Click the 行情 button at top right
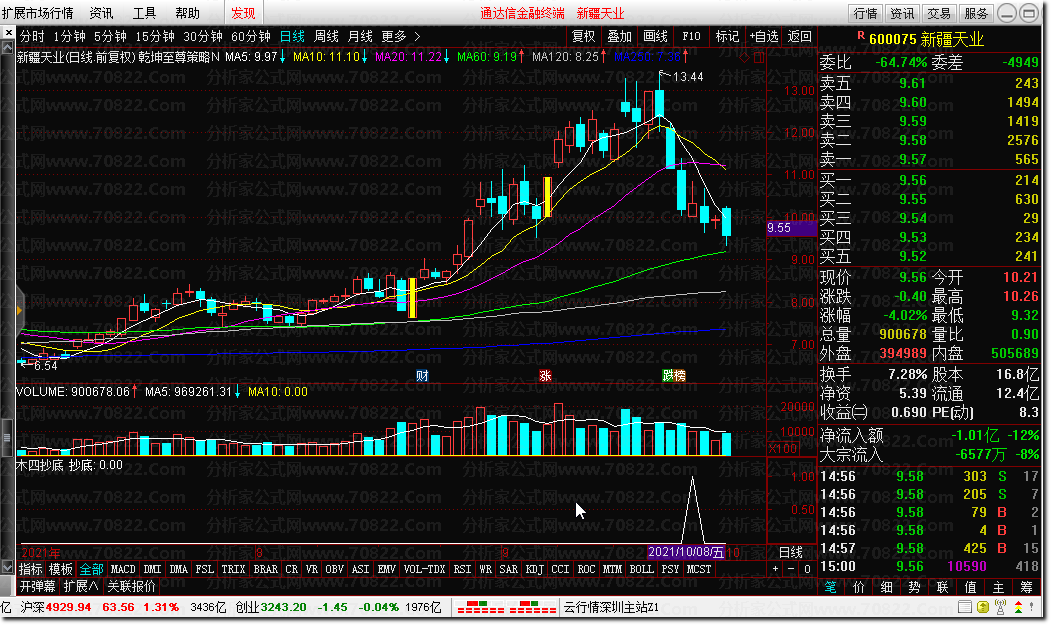 (865, 13)
